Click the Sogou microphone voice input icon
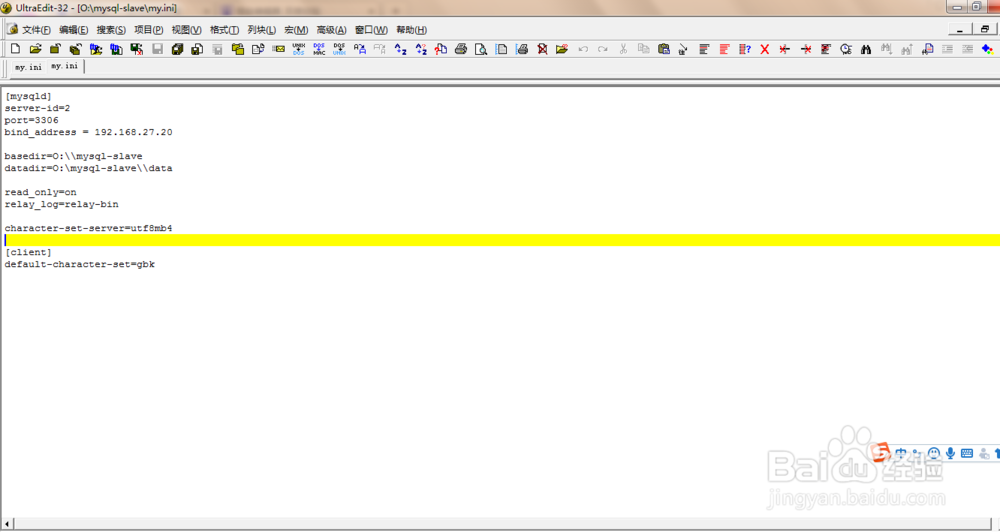This screenshot has width=1000, height=532. tap(950, 454)
